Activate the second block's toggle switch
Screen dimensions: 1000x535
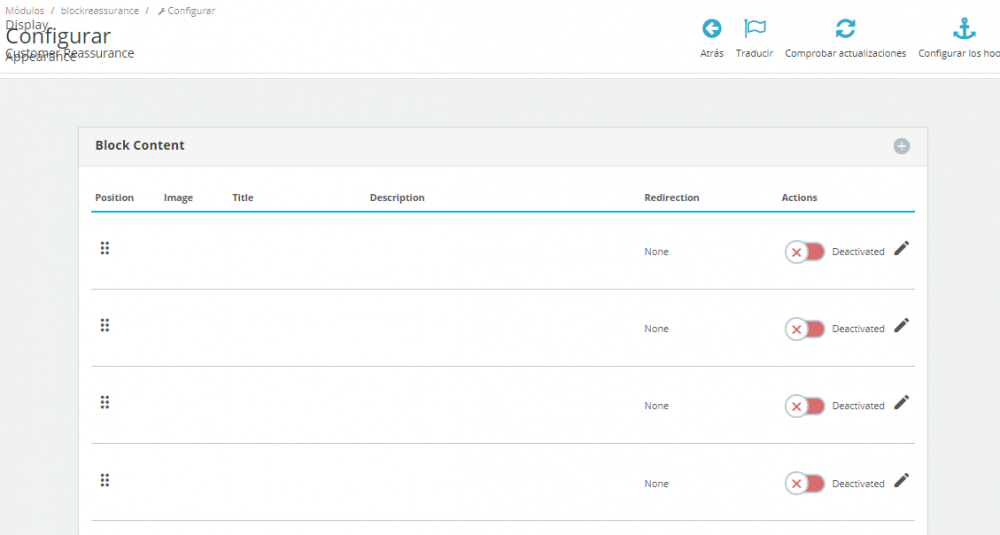[x=805, y=329]
